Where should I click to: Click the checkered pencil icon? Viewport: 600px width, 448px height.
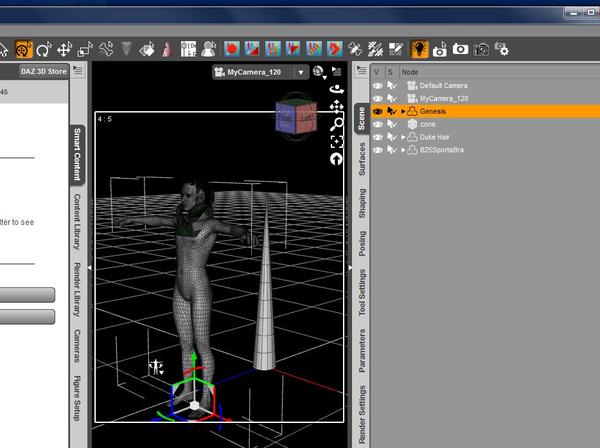396,49
